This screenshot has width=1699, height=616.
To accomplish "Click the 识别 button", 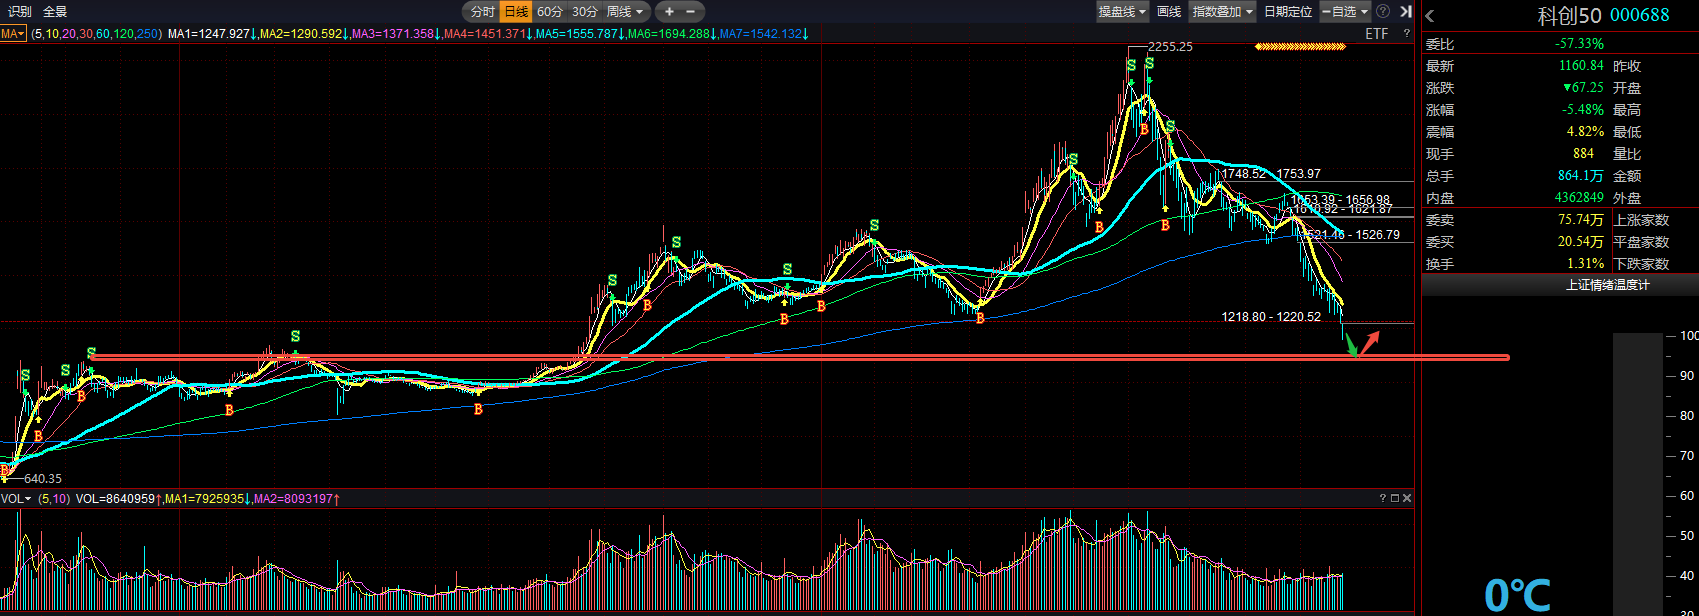I will pos(20,12).
